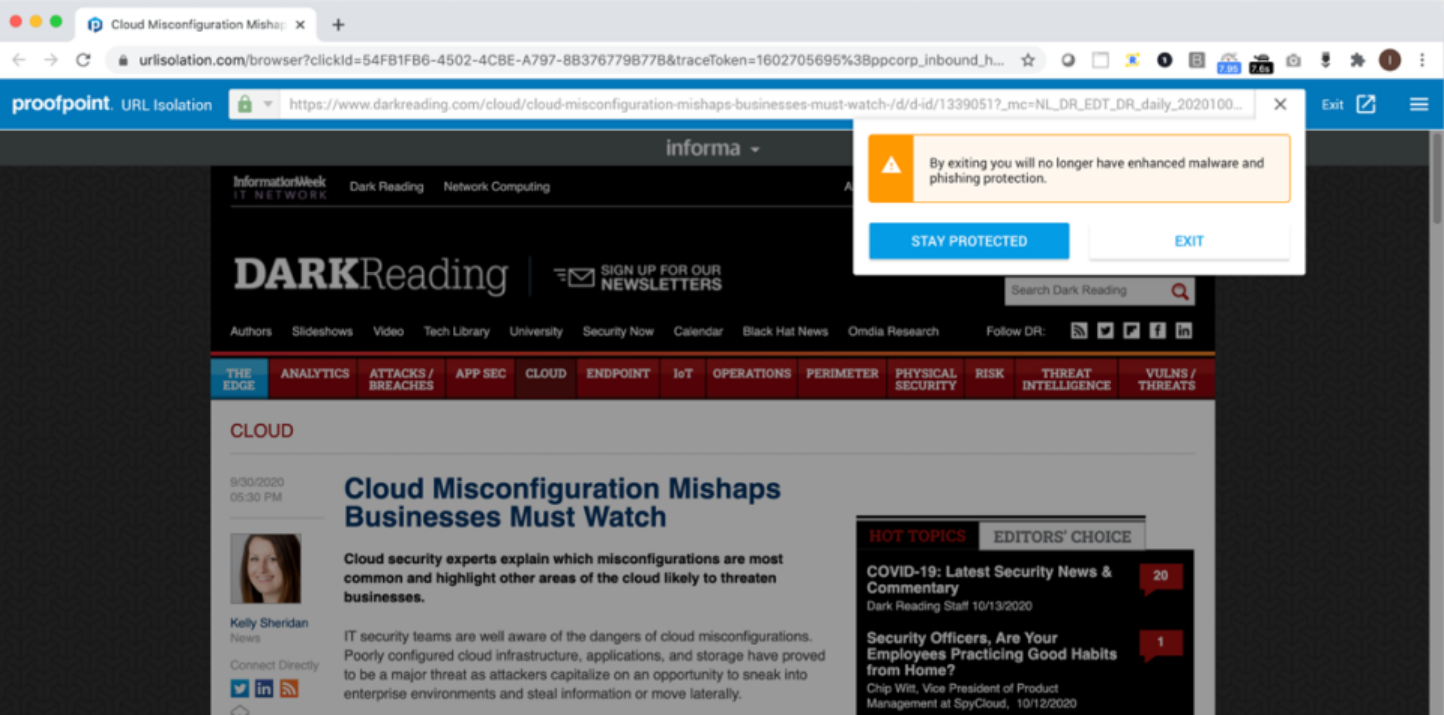The image size is (1444, 715).
Task: Click the isolated URL address field
Action: 766,104
